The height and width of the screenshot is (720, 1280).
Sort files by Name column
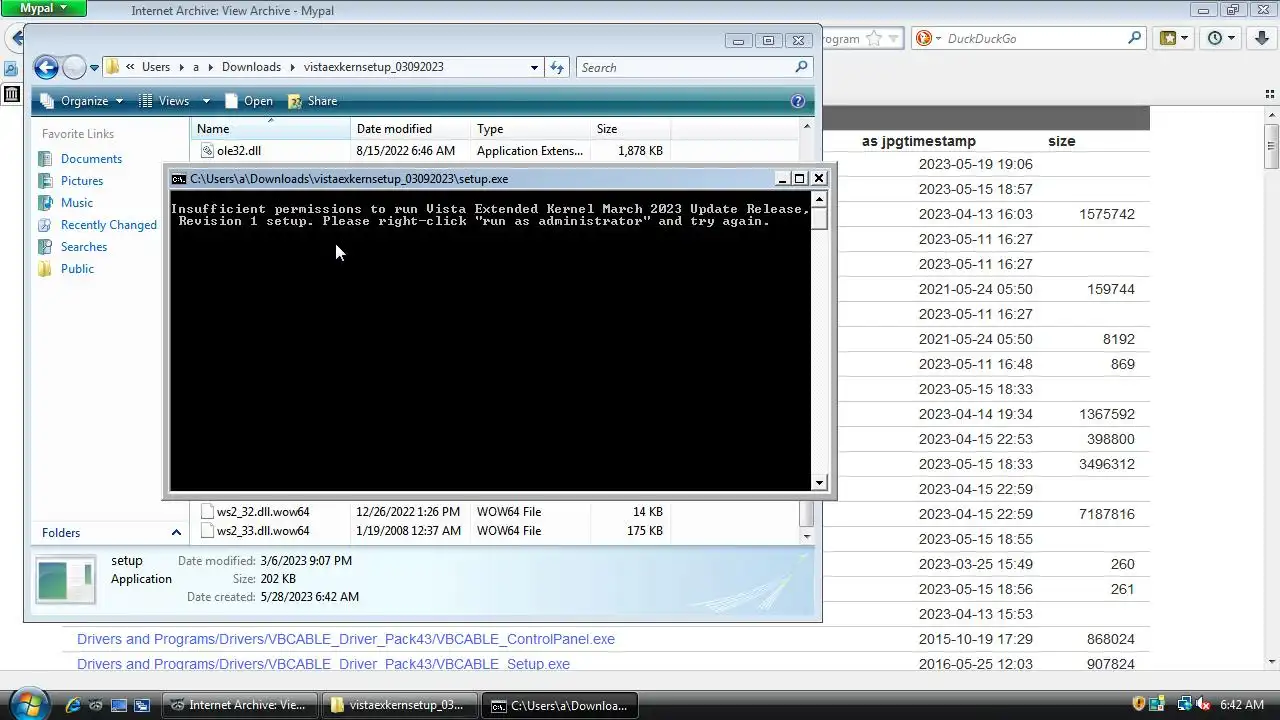click(x=270, y=129)
